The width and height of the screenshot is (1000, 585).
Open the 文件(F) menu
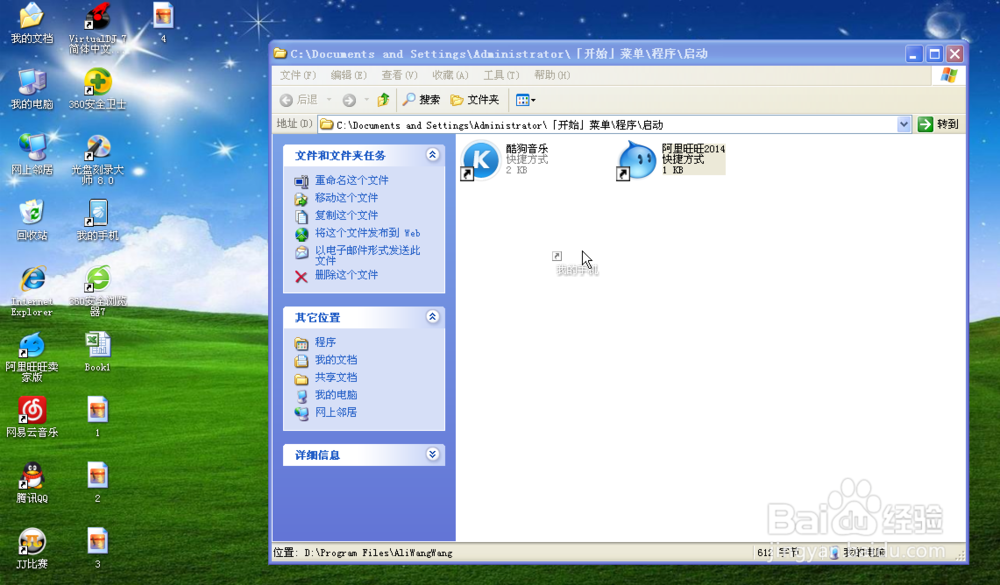click(298, 75)
